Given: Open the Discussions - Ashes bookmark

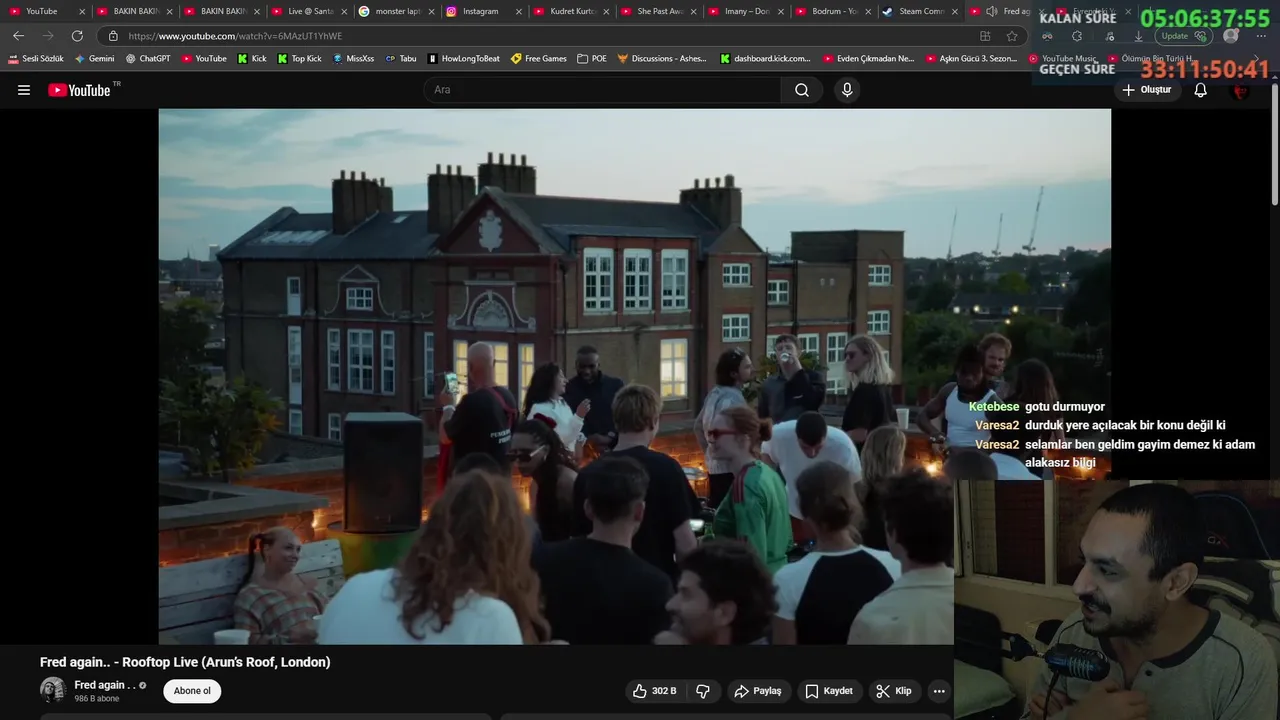Looking at the screenshot, I should pos(662,59).
